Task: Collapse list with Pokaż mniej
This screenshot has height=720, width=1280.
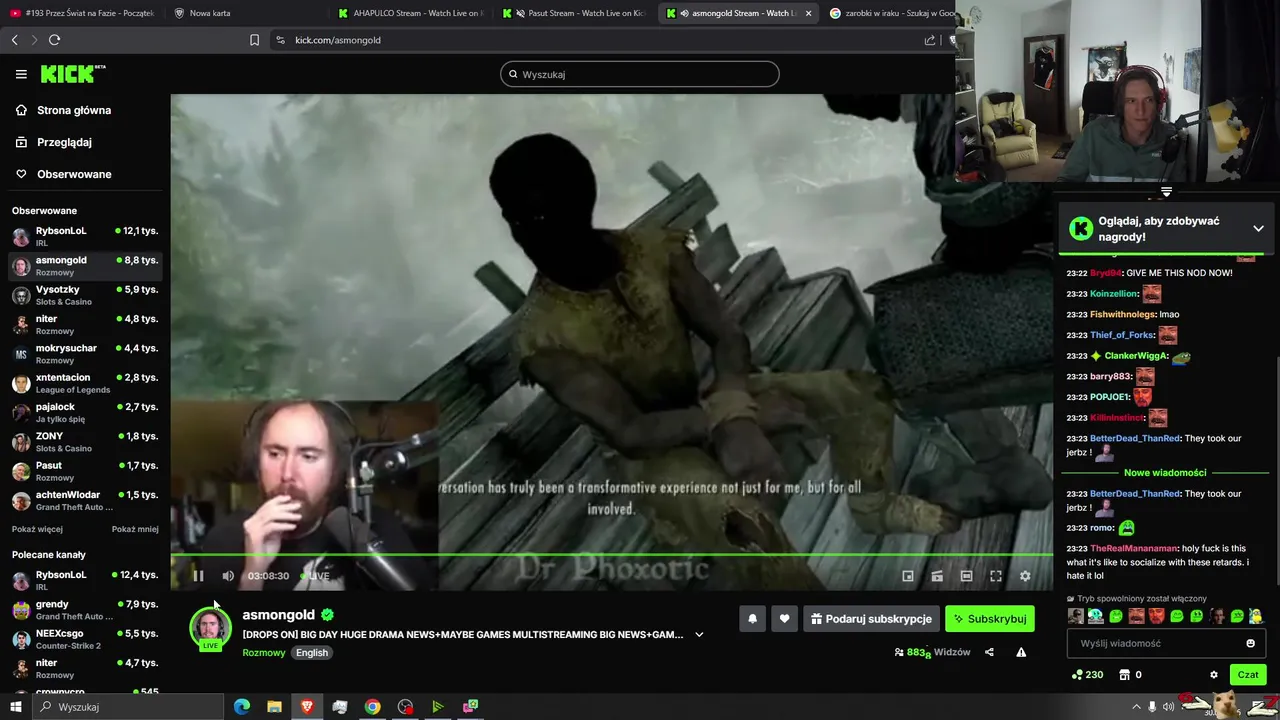Action: pos(135,529)
